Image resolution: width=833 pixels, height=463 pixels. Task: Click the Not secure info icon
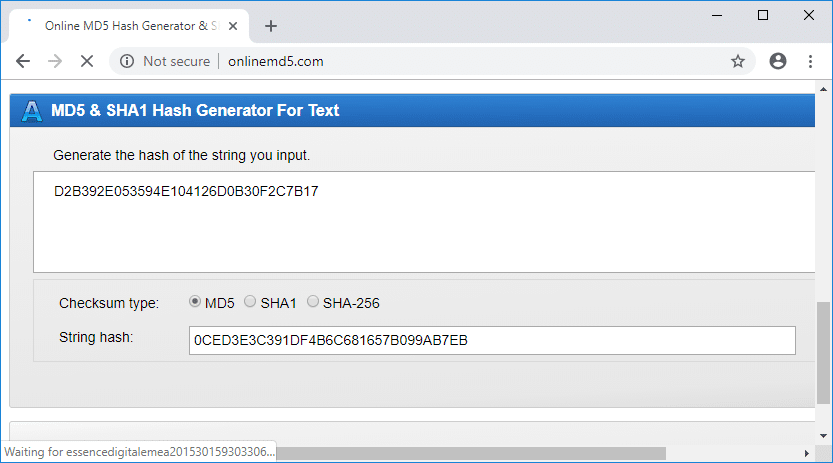coord(127,61)
